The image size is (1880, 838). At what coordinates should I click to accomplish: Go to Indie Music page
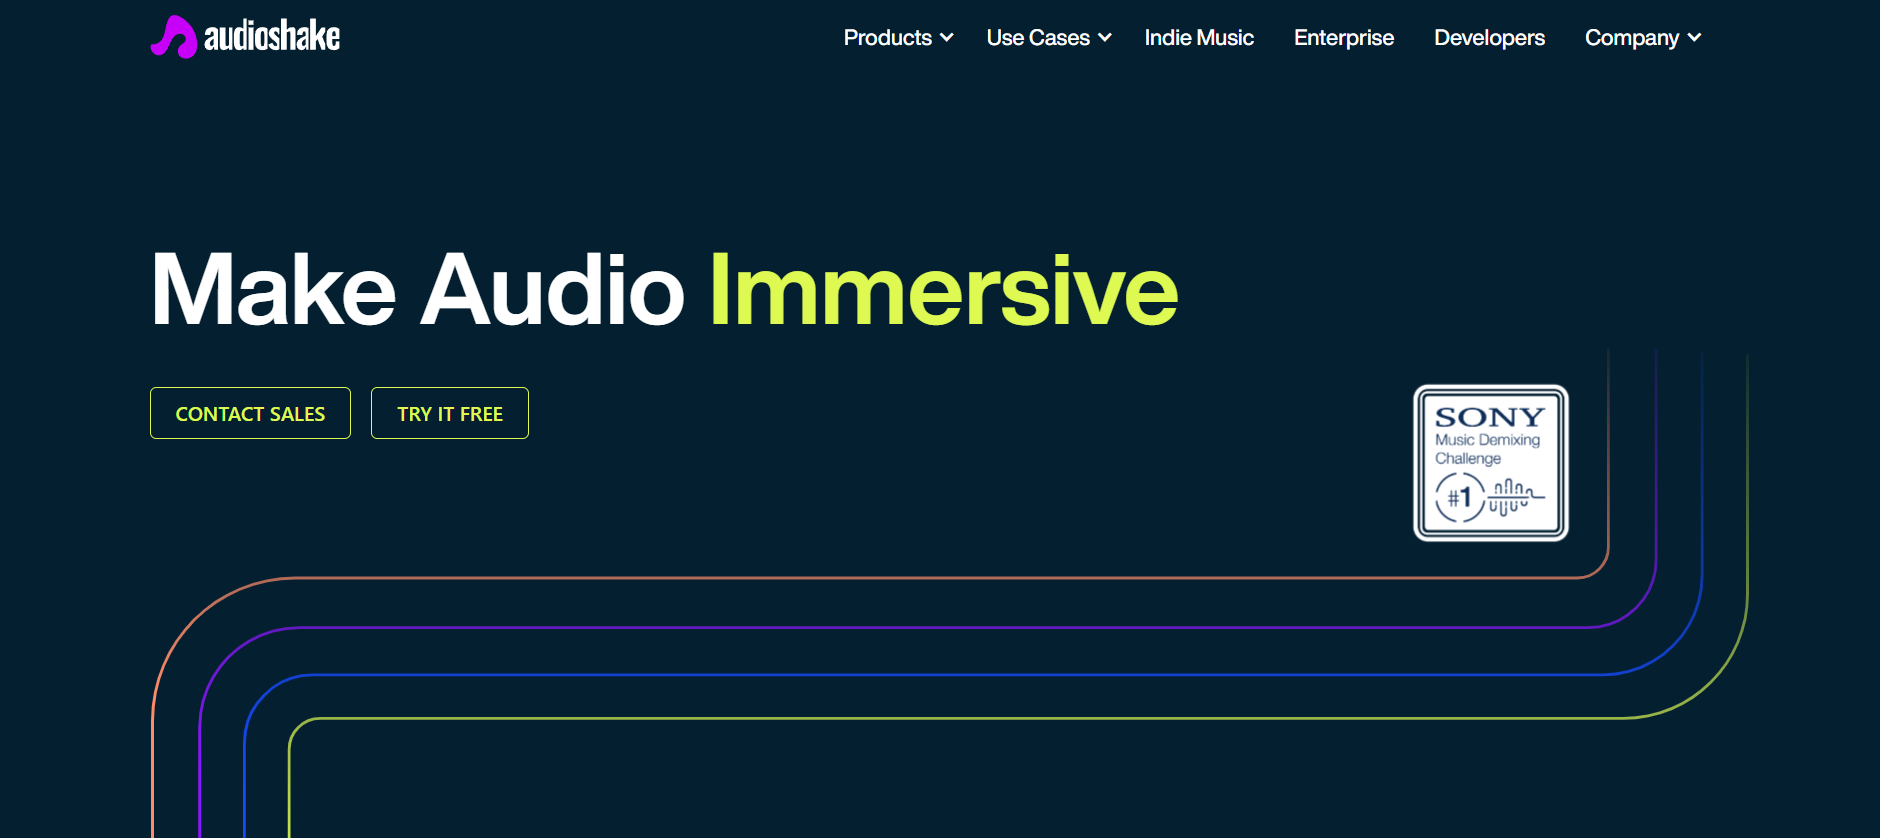pyautogui.click(x=1199, y=38)
